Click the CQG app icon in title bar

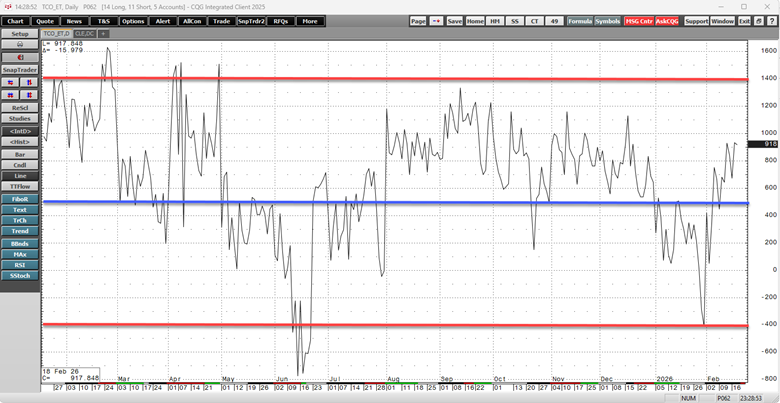[x=6, y=6]
